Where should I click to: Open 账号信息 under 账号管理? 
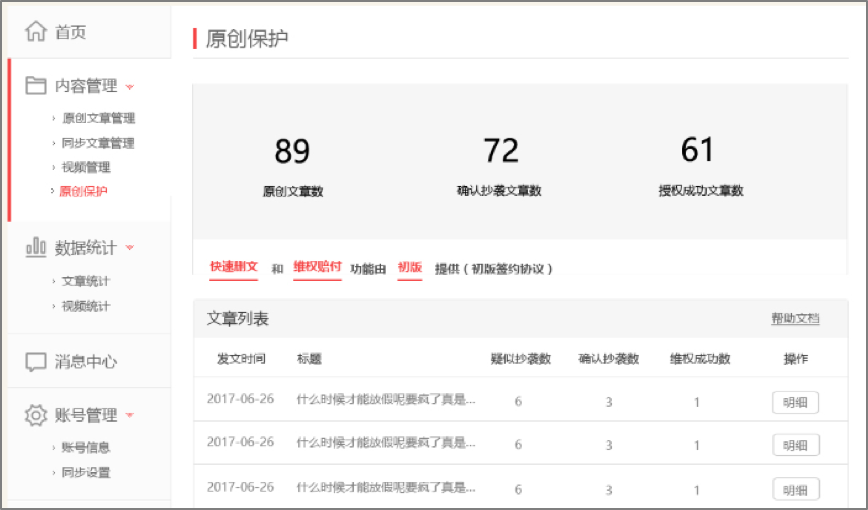[x=86, y=447]
